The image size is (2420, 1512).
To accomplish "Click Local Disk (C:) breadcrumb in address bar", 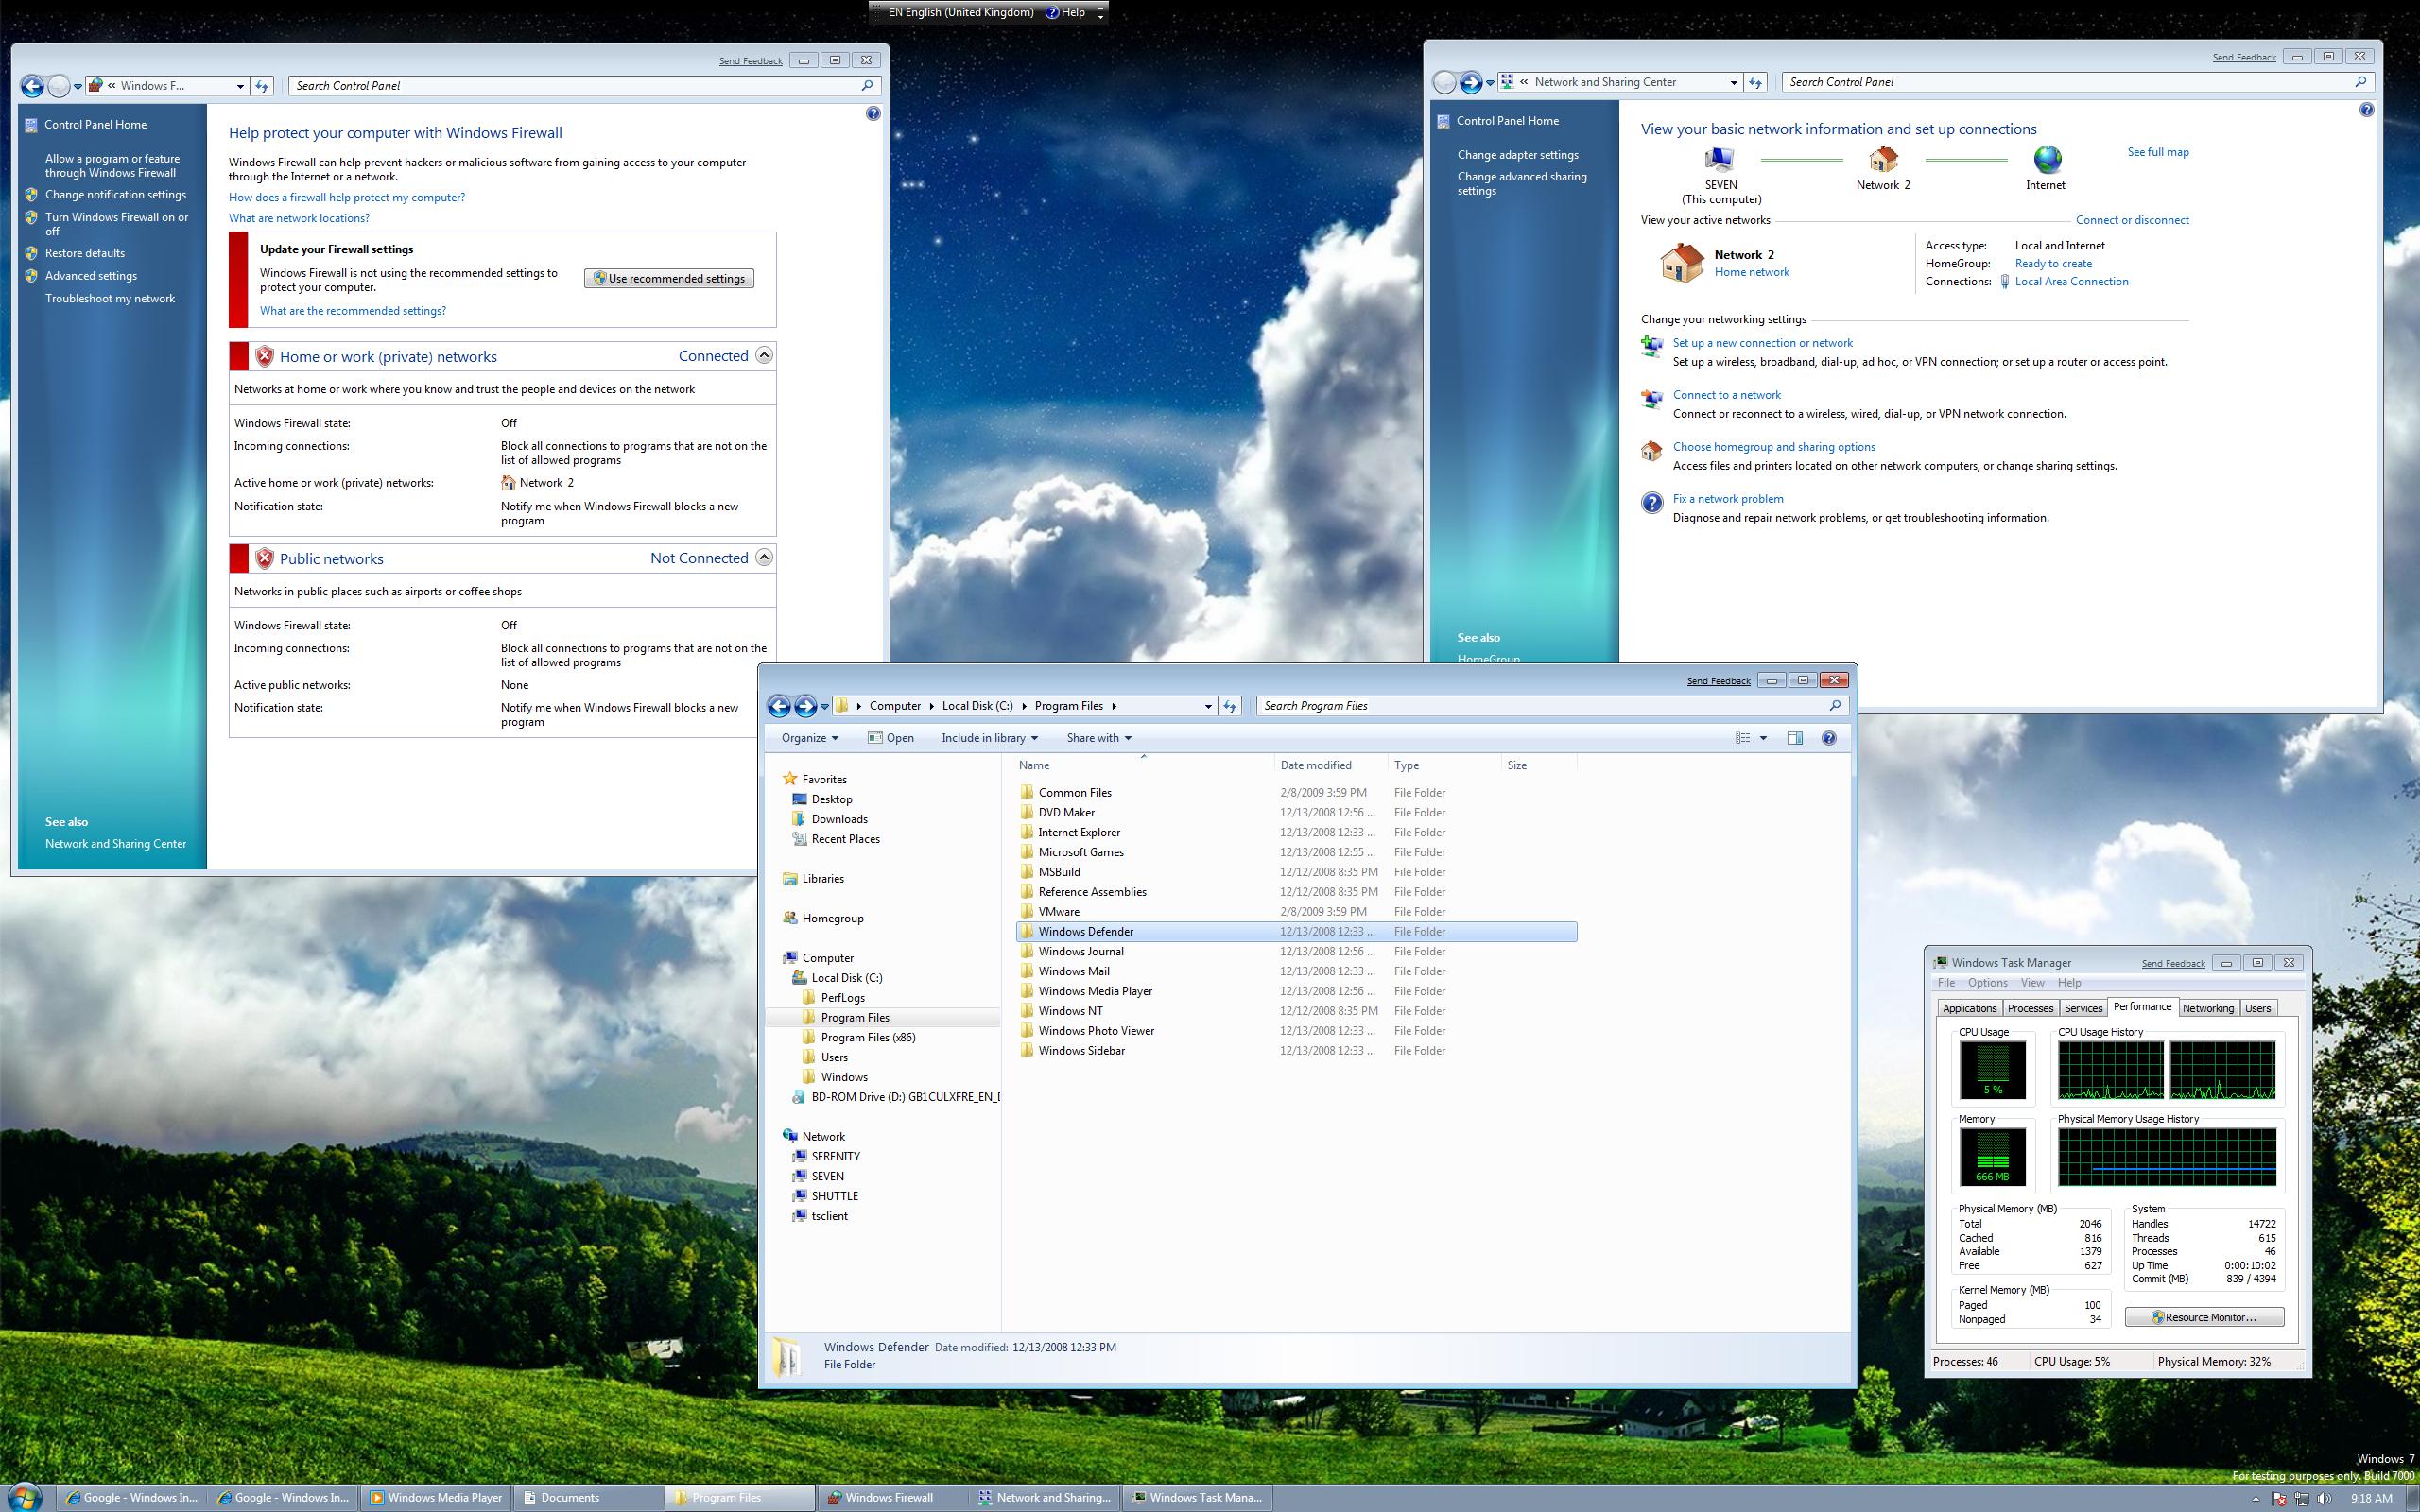I will [x=977, y=706].
